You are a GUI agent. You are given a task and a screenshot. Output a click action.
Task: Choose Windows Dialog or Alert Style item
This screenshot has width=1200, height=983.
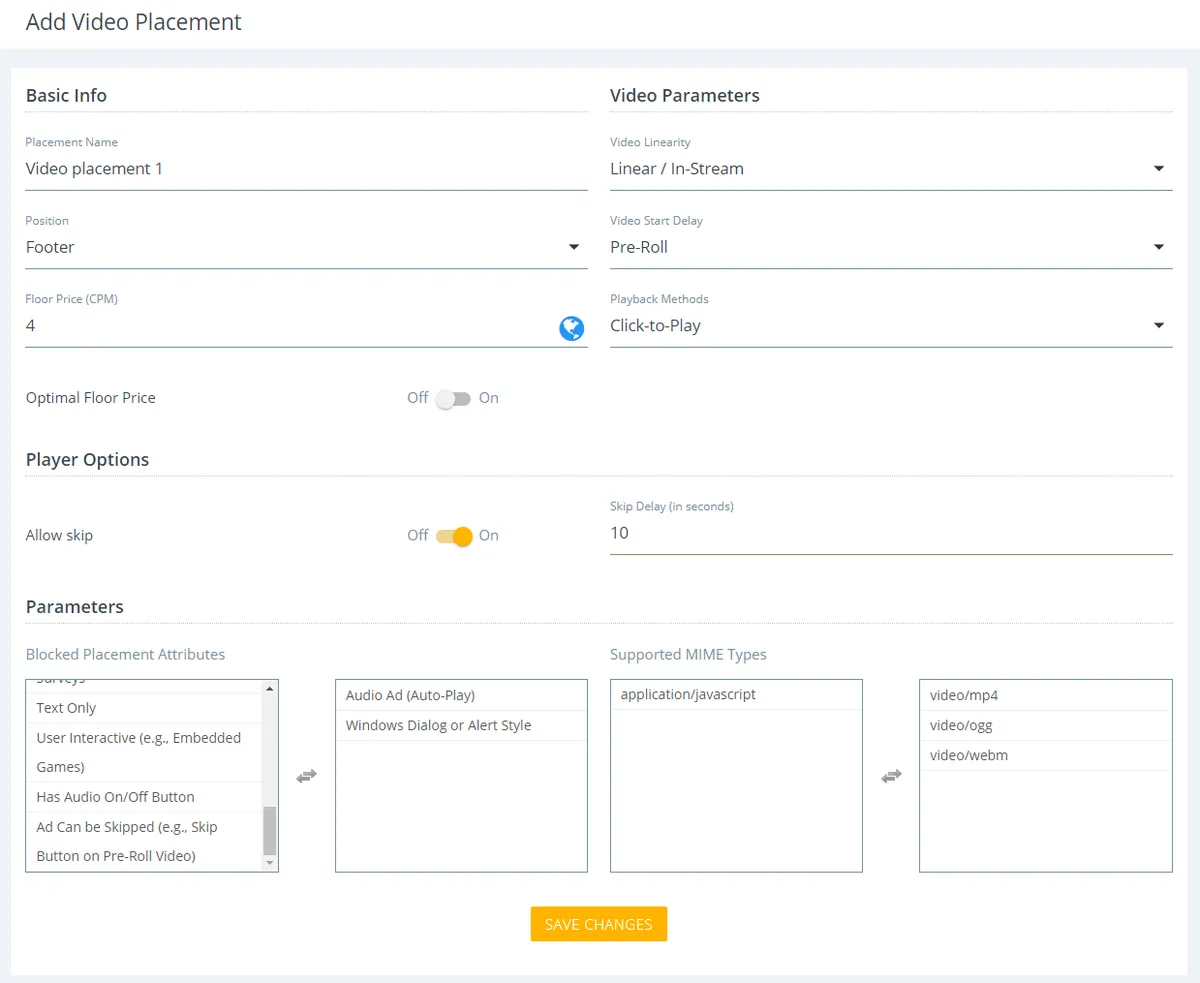[438, 725]
